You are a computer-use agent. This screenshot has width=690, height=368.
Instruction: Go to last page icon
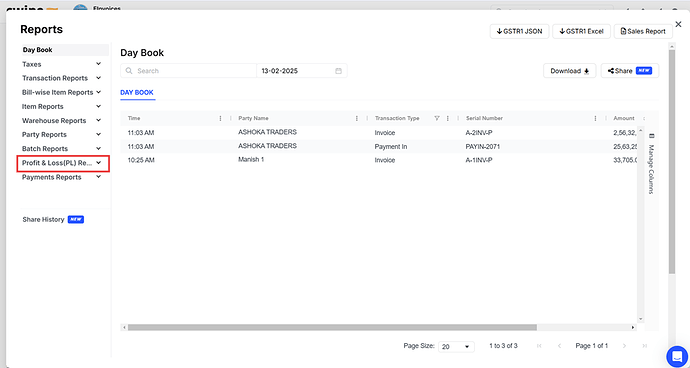[645, 346]
